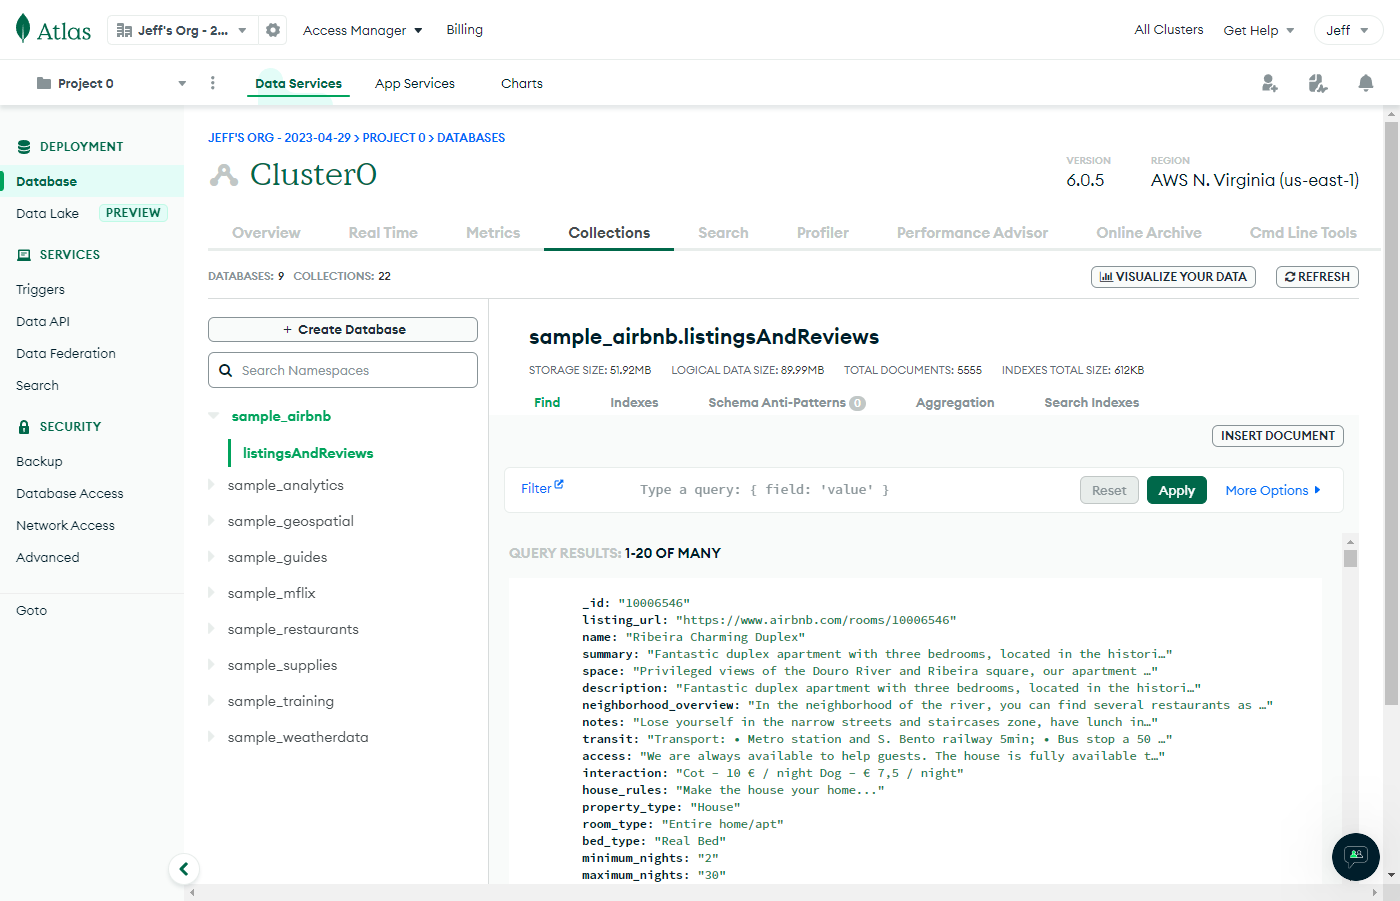Open the Get Help dropdown
This screenshot has width=1400, height=901.
[1259, 30]
